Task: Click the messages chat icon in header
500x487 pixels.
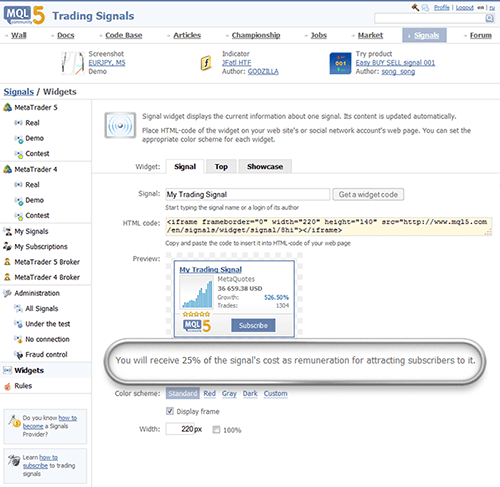Action: [x=425, y=8]
